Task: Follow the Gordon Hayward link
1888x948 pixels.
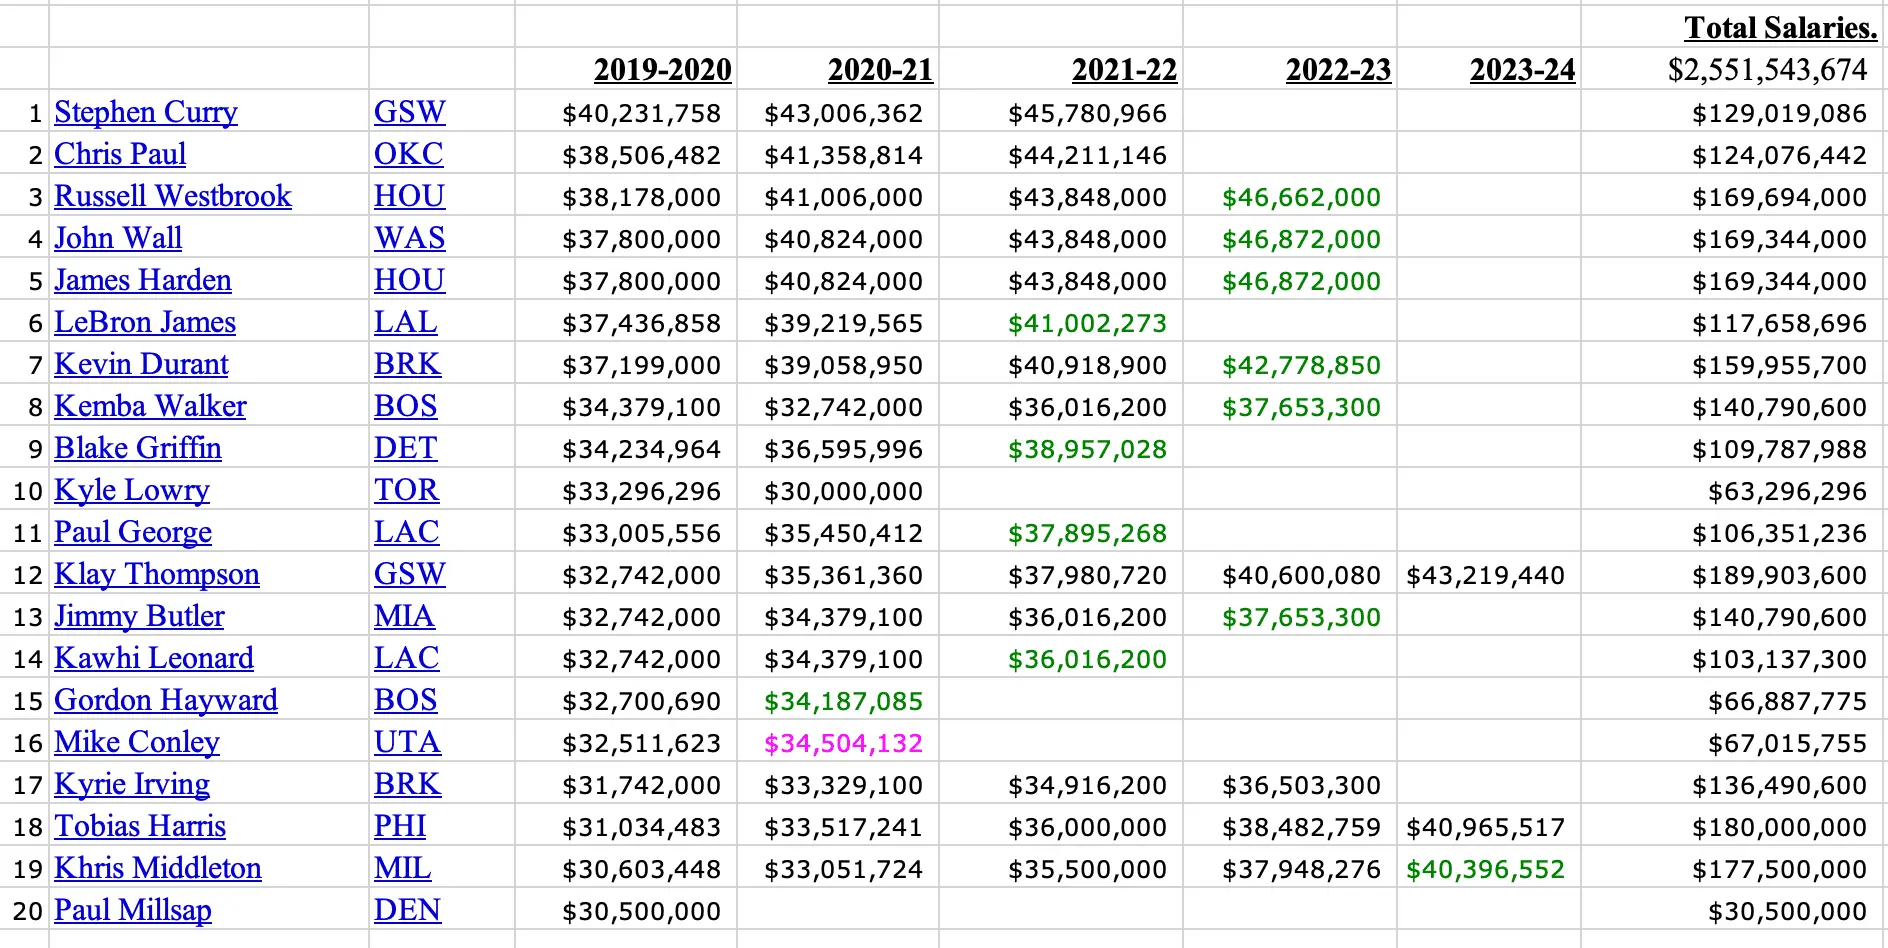Action: tap(166, 700)
